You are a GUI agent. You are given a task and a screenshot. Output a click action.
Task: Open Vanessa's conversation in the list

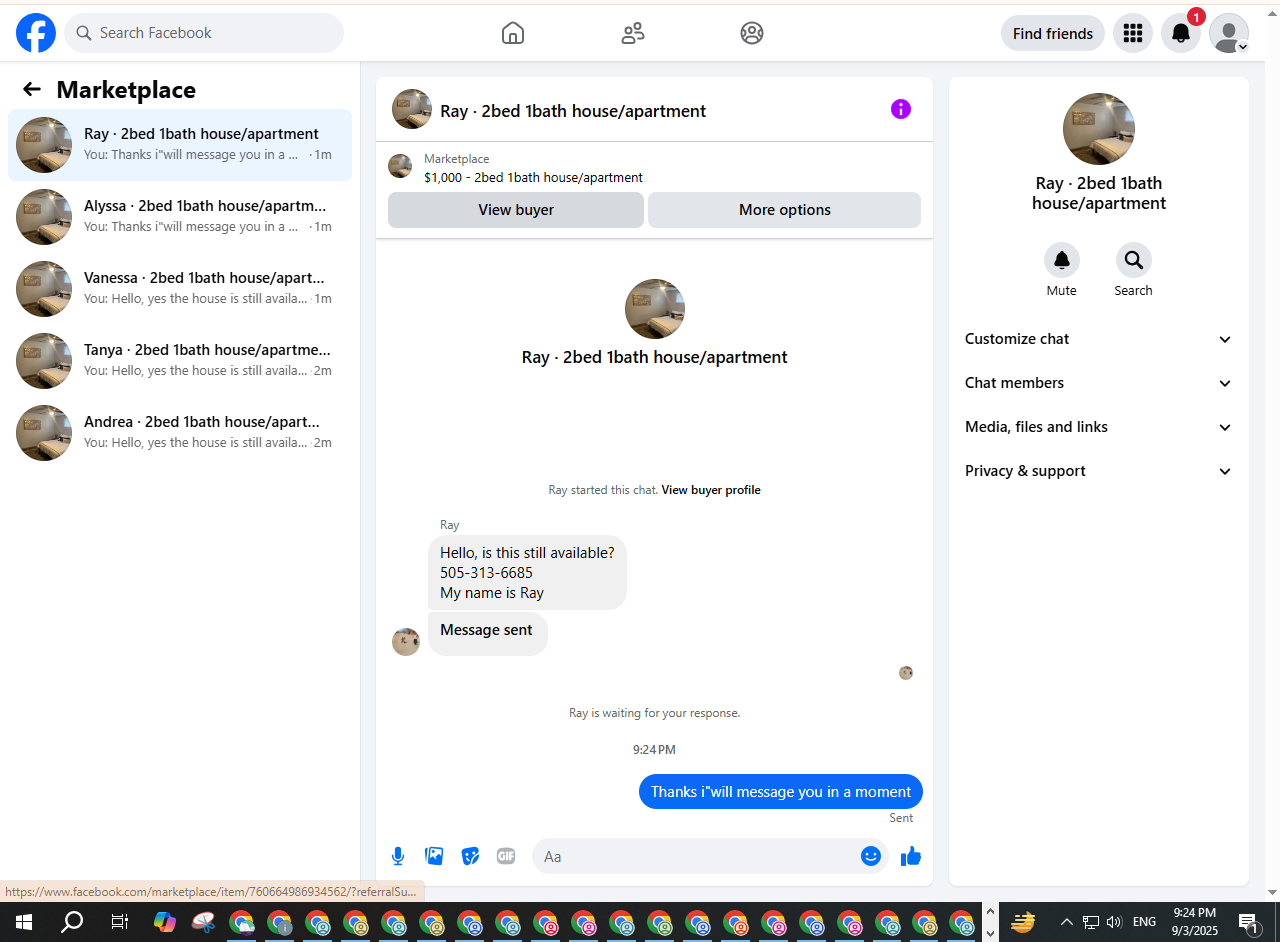point(180,289)
